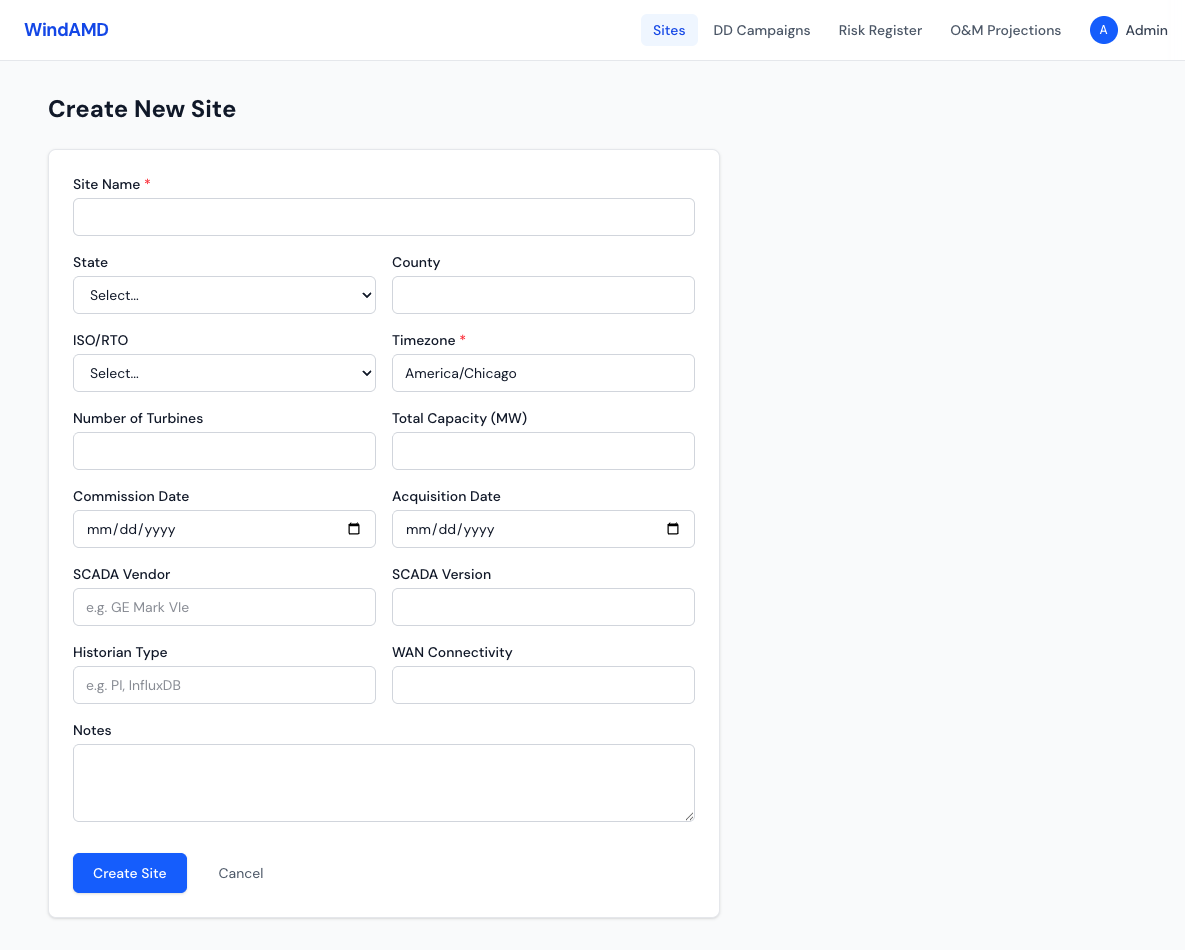Open the ISO/RTO dropdown
Screen dimensions: 1185x950
pos(224,373)
